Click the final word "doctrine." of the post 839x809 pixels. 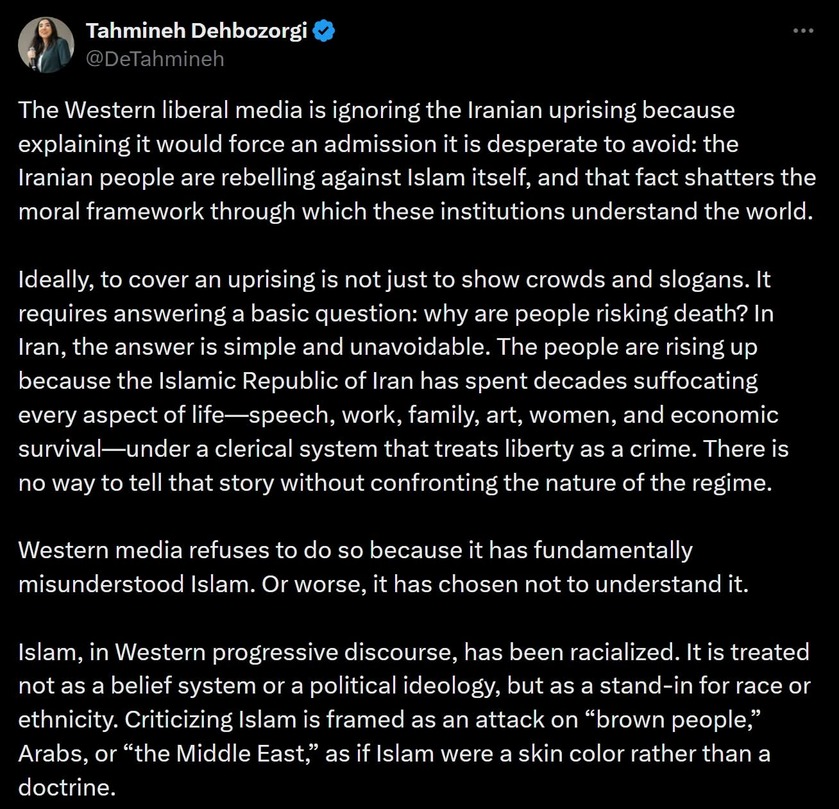[x=62, y=786]
